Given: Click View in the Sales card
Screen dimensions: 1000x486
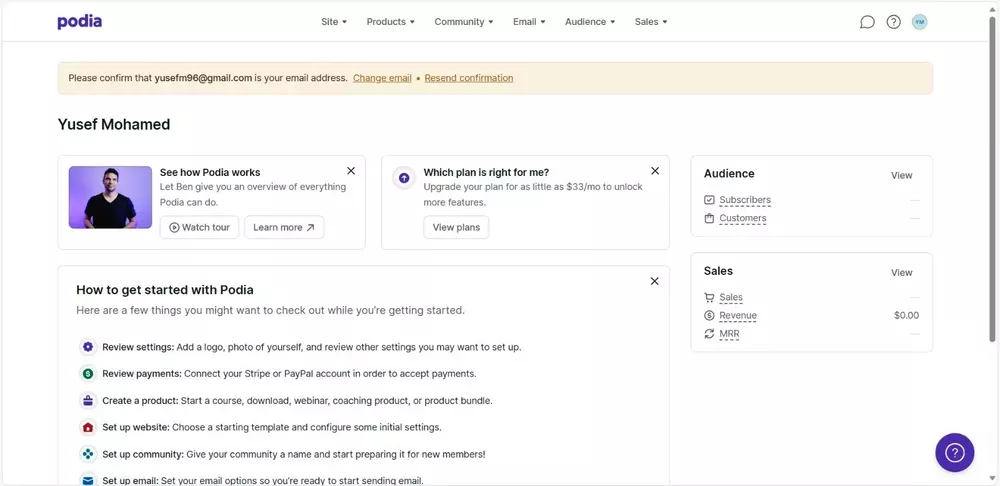Looking at the screenshot, I should click(902, 273).
